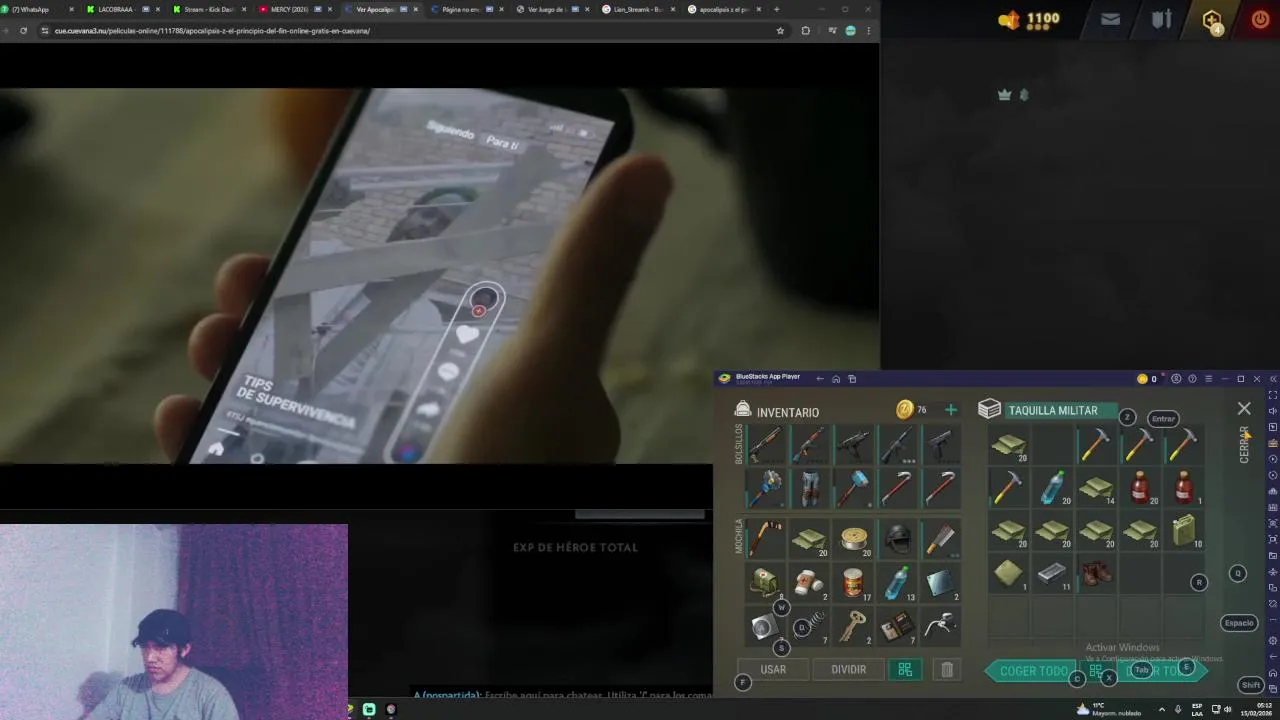Select the cleaver in backpack
This screenshot has width=1280, height=720.
coord(940,539)
